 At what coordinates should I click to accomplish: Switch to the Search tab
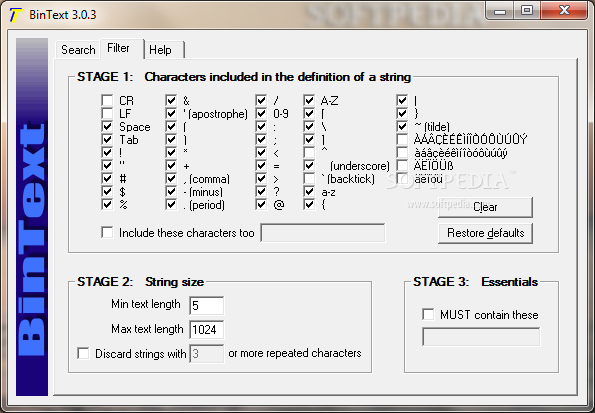pyautogui.click(x=78, y=50)
